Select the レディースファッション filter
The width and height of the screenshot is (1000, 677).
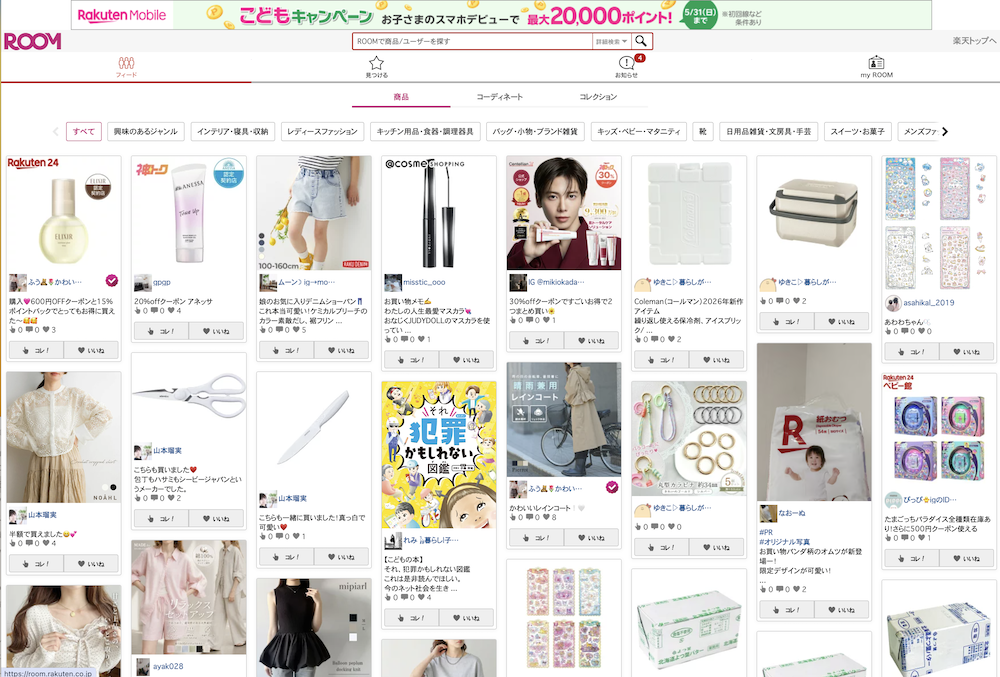click(322, 131)
